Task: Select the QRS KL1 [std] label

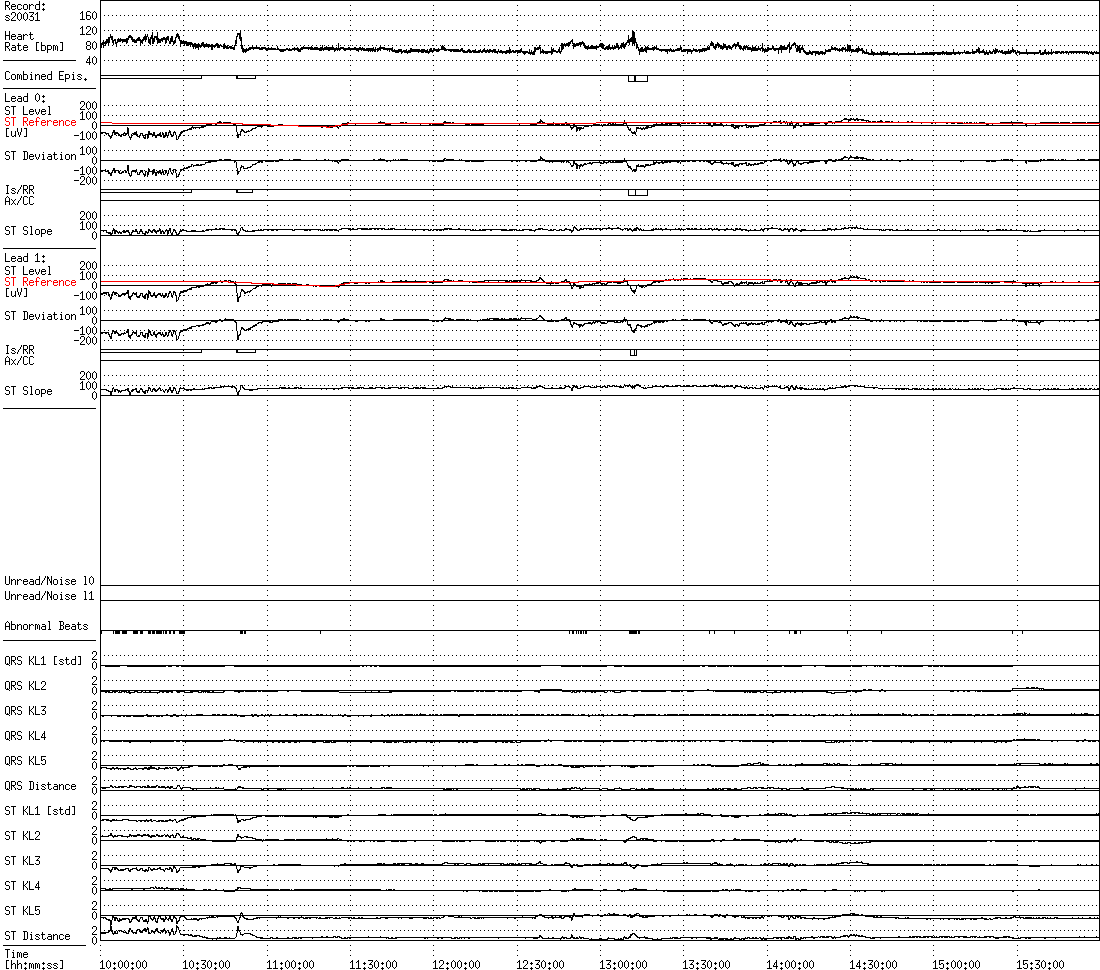Action: click(x=43, y=661)
